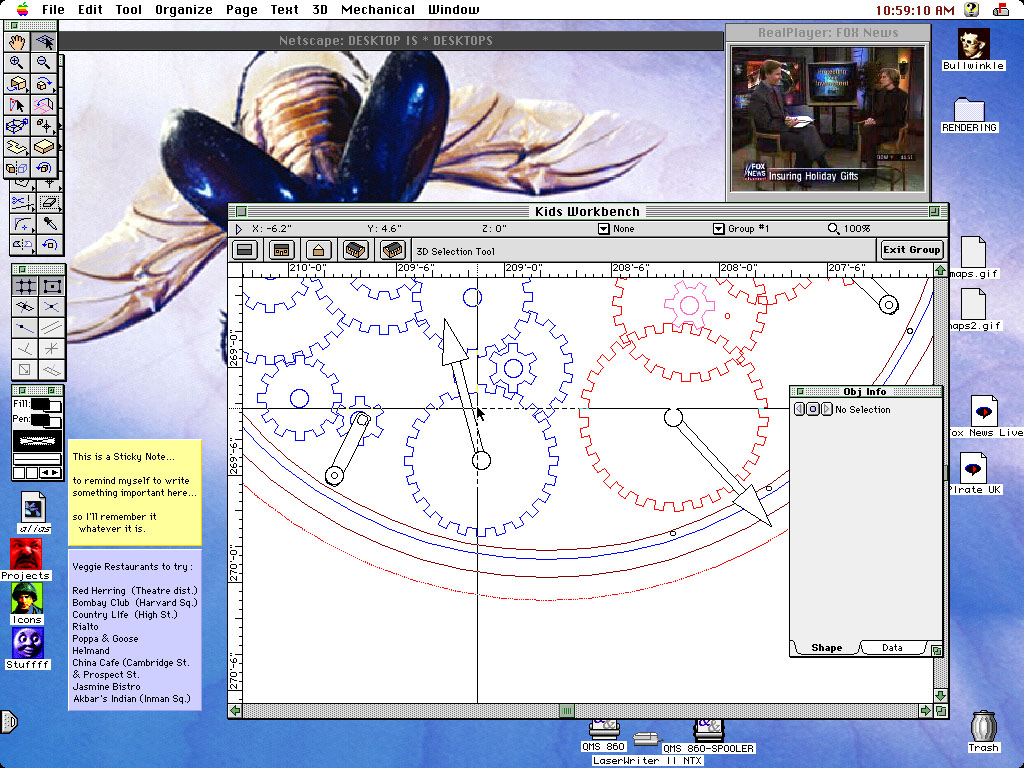Open the Mechanical menu
The height and width of the screenshot is (768, 1024).
(378, 10)
